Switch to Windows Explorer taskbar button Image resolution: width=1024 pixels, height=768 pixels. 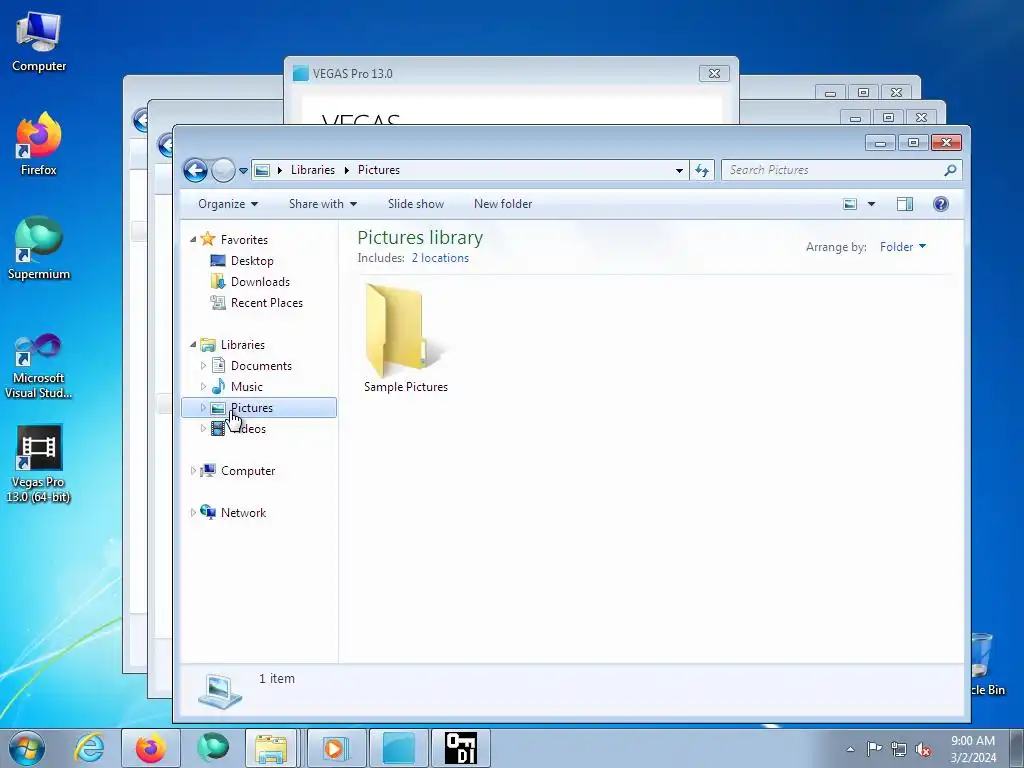pyautogui.click(x=270, y=748)
